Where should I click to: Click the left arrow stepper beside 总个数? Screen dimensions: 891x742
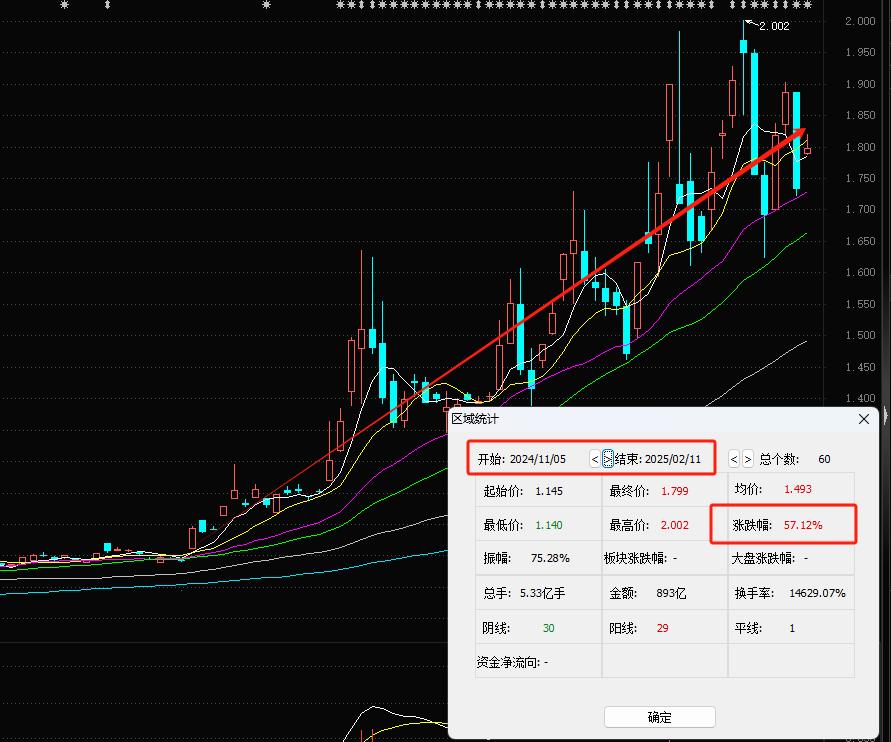coord(733,458)
